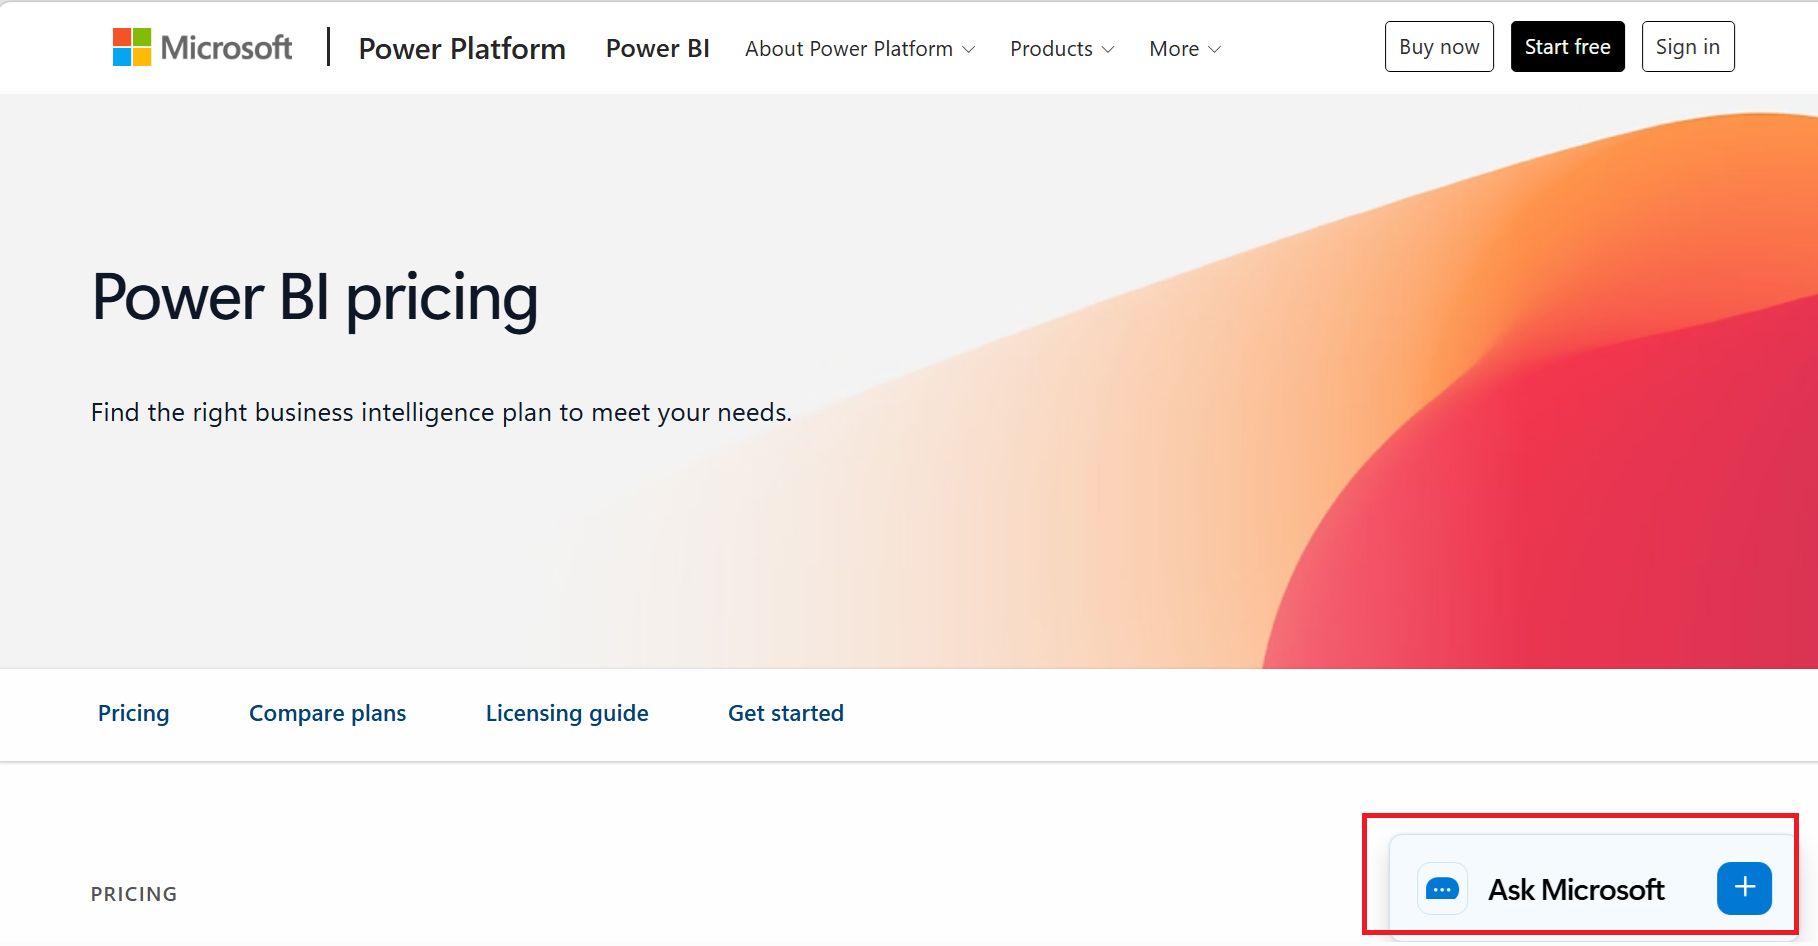Open the Power BI nav link
The width and height of the screenshot is (1818, 946).
pos(658,48)
